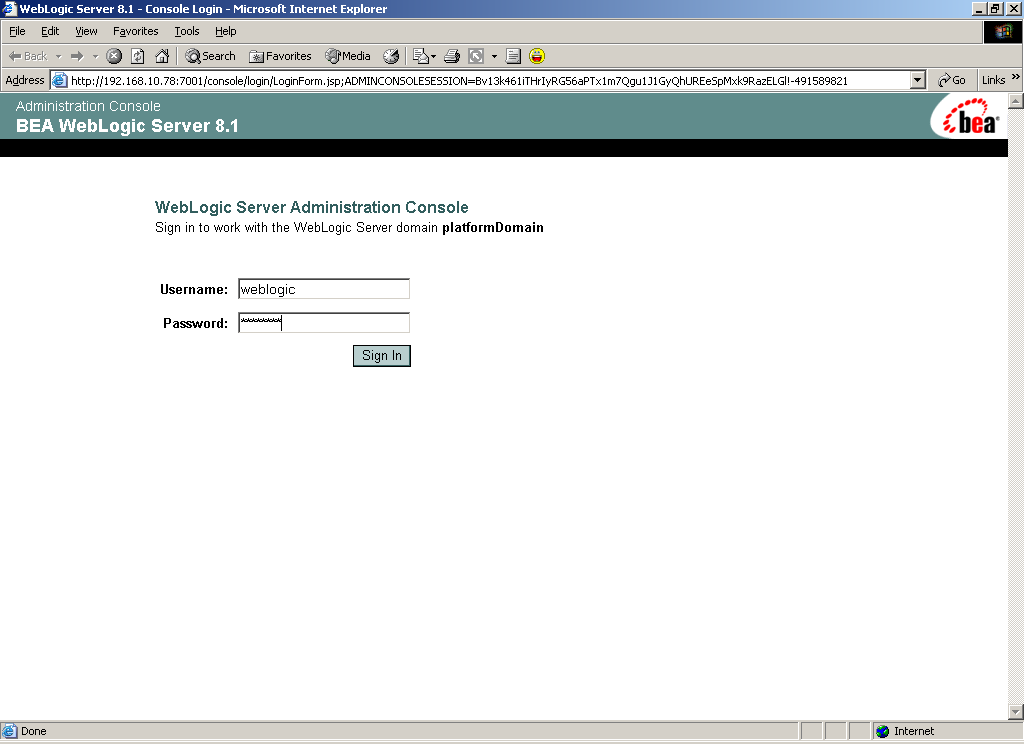The height and width of the screenshot is (744, 1024).
Task: Go to Home page icon
Action: (x=162, y=56)
